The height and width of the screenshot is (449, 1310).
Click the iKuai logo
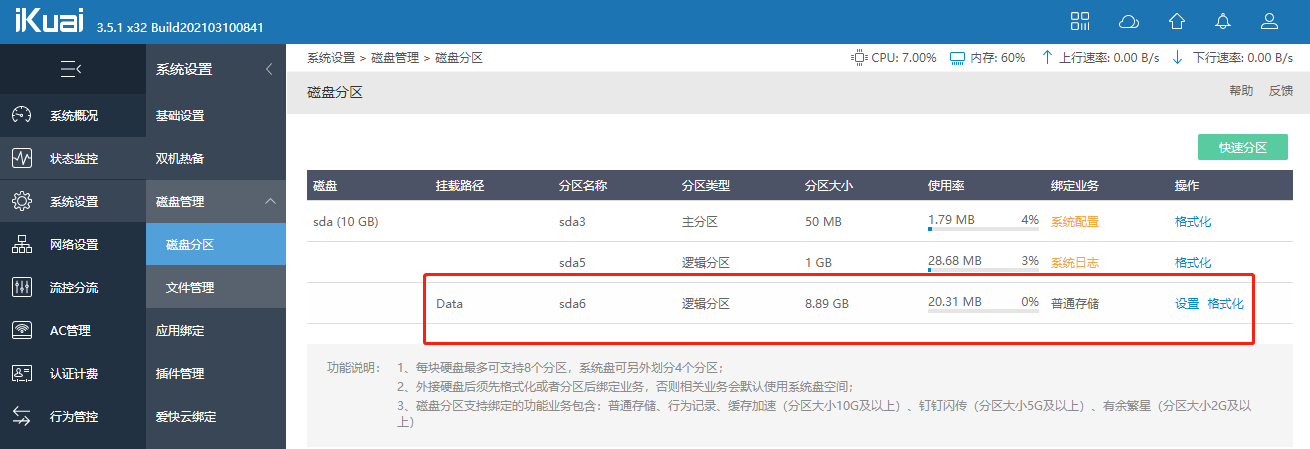point(50,20)
